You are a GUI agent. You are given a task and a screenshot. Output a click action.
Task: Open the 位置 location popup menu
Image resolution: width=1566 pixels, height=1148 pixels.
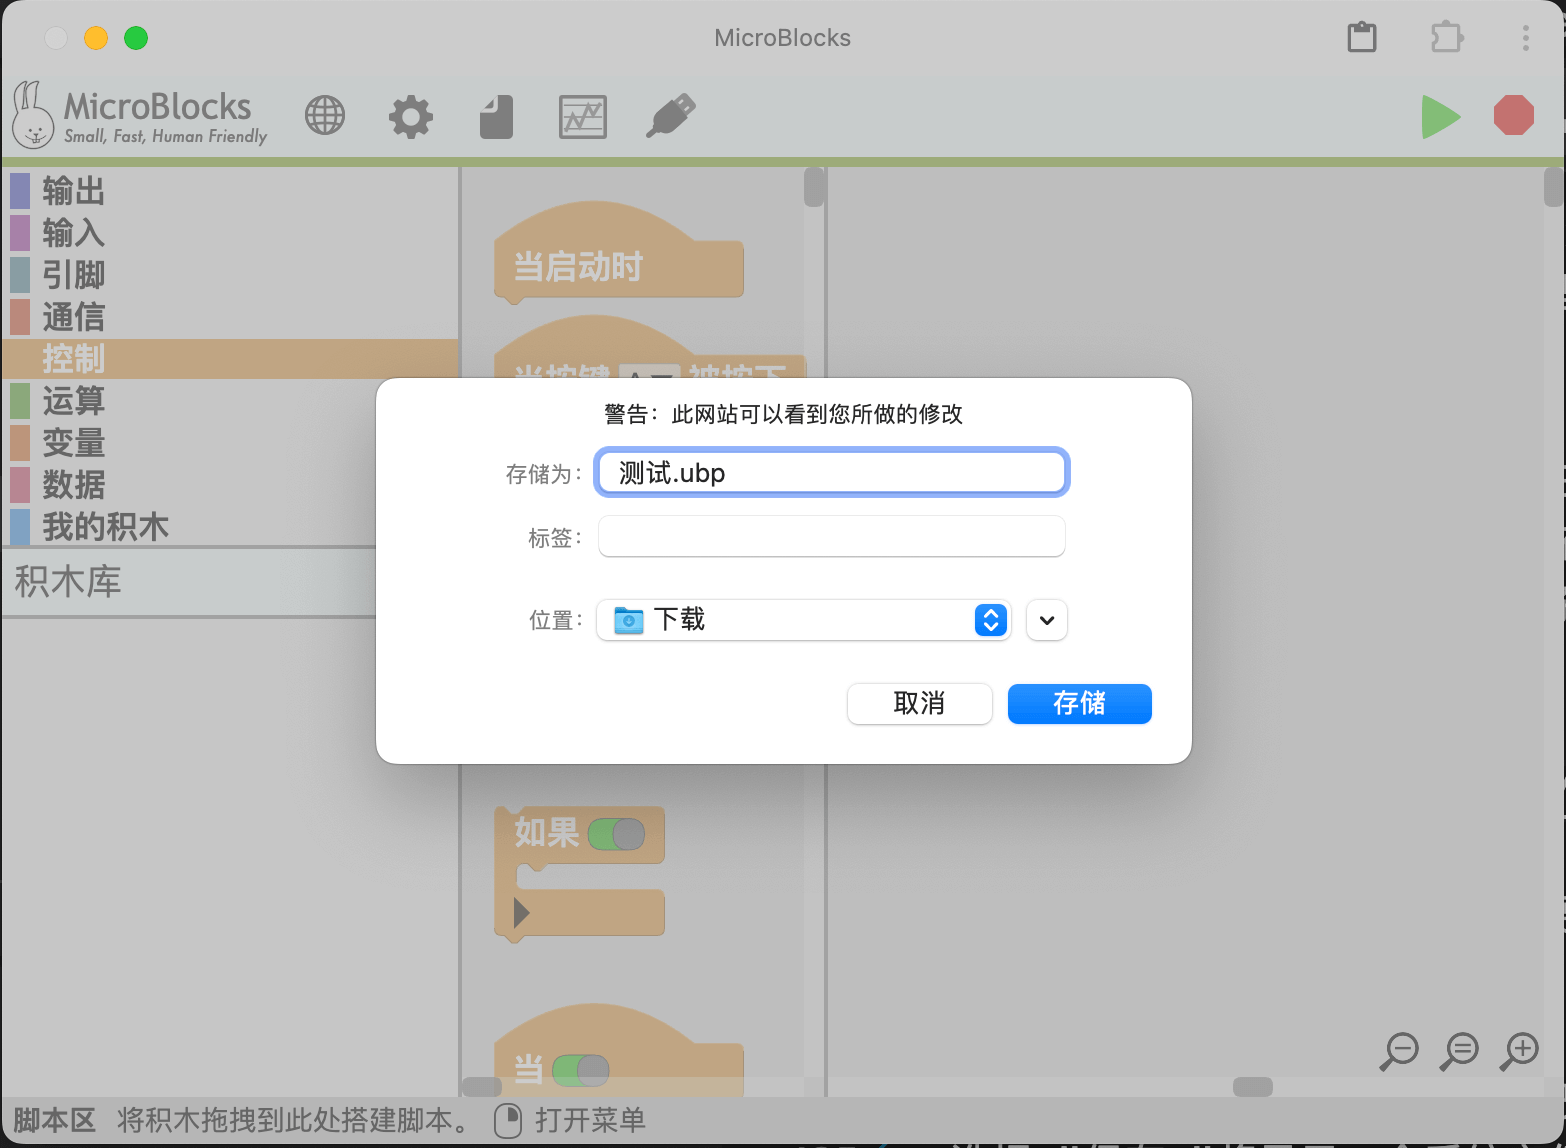(804, 620)
